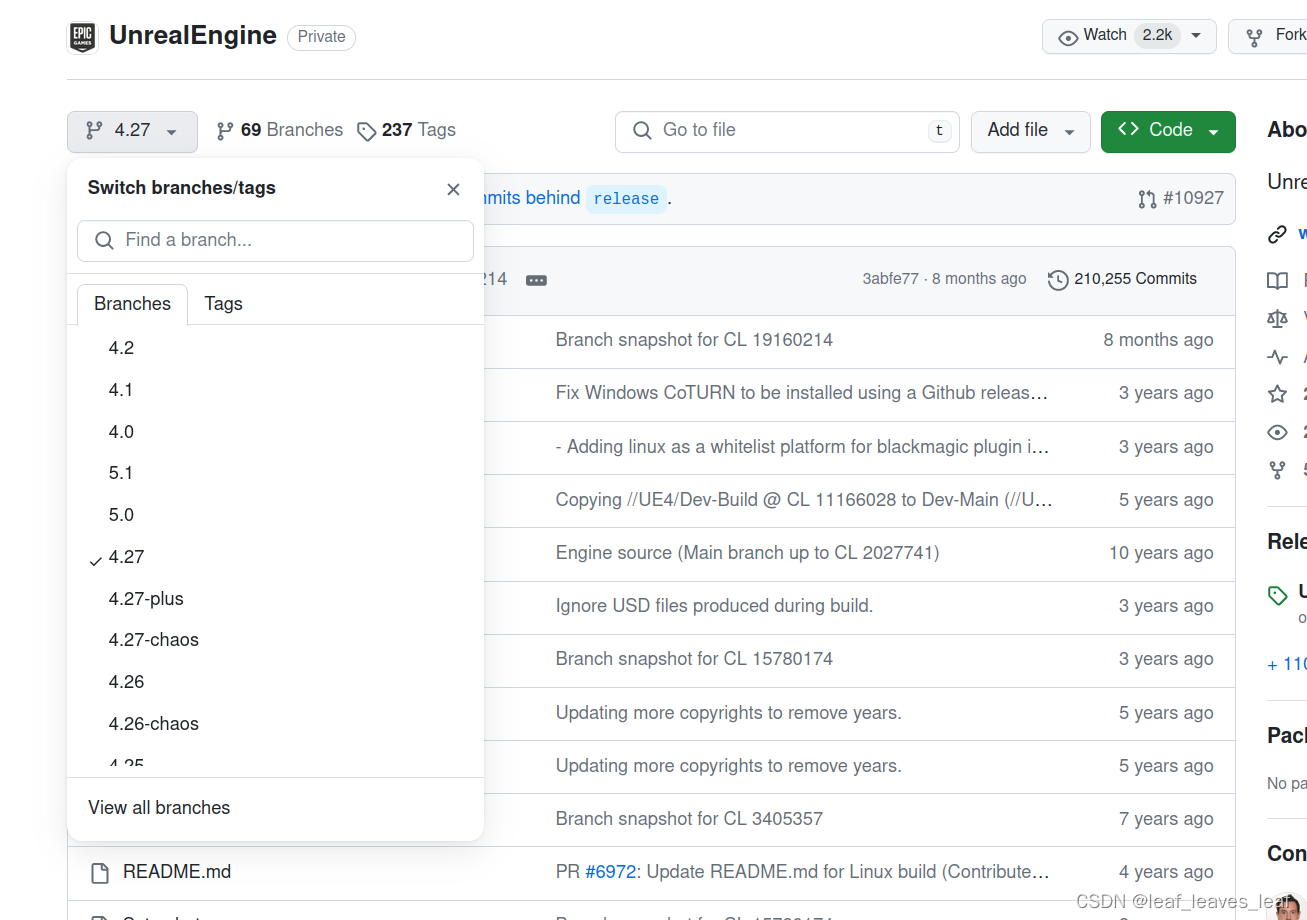
Task: Click the Activity pulse icon in sidebar
Action: point(1277,357)
